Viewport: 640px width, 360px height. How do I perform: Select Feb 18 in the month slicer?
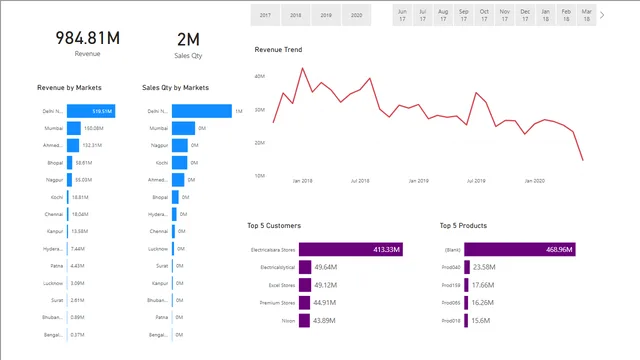coord(566,15)
